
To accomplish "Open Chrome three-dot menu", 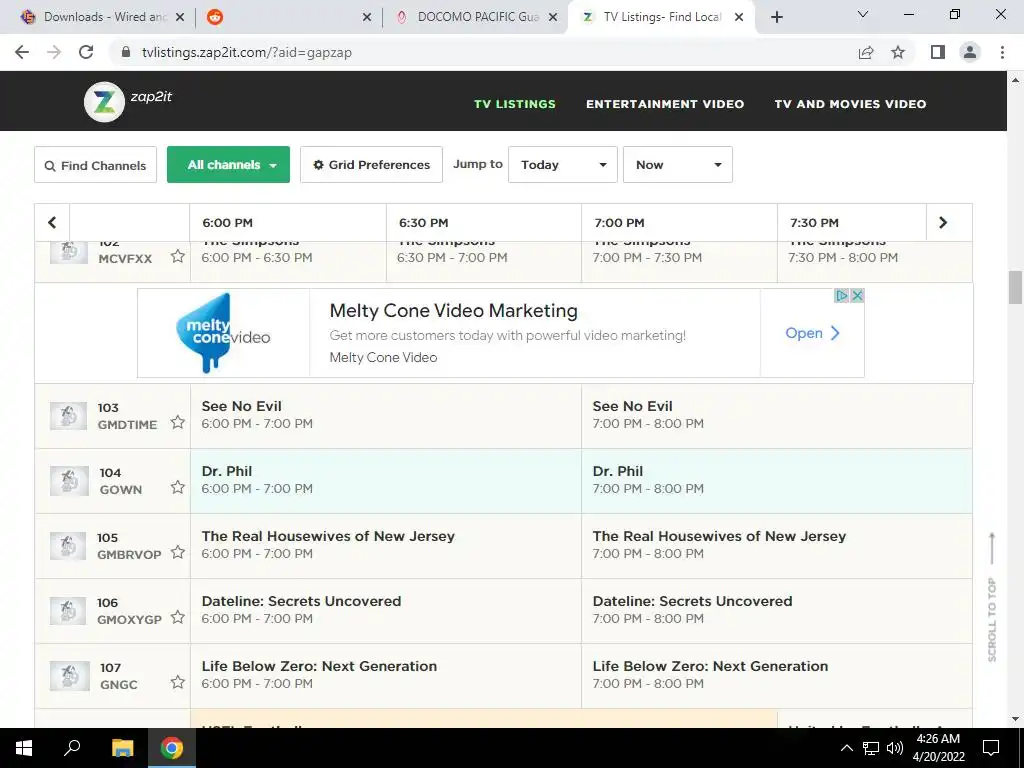I will [1002, 52].
